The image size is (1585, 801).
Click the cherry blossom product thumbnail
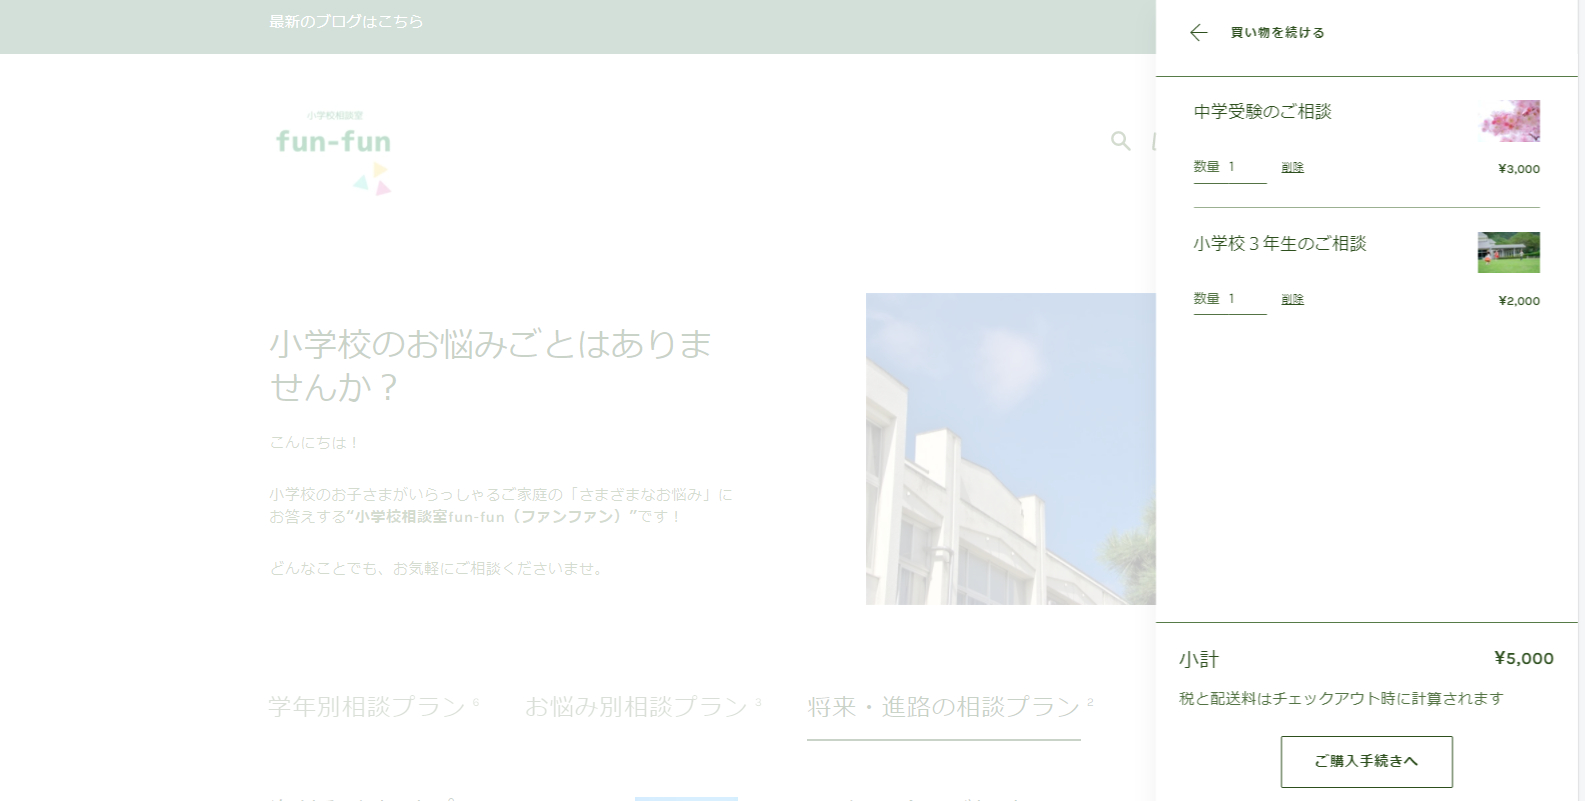tap(1509, 121)
